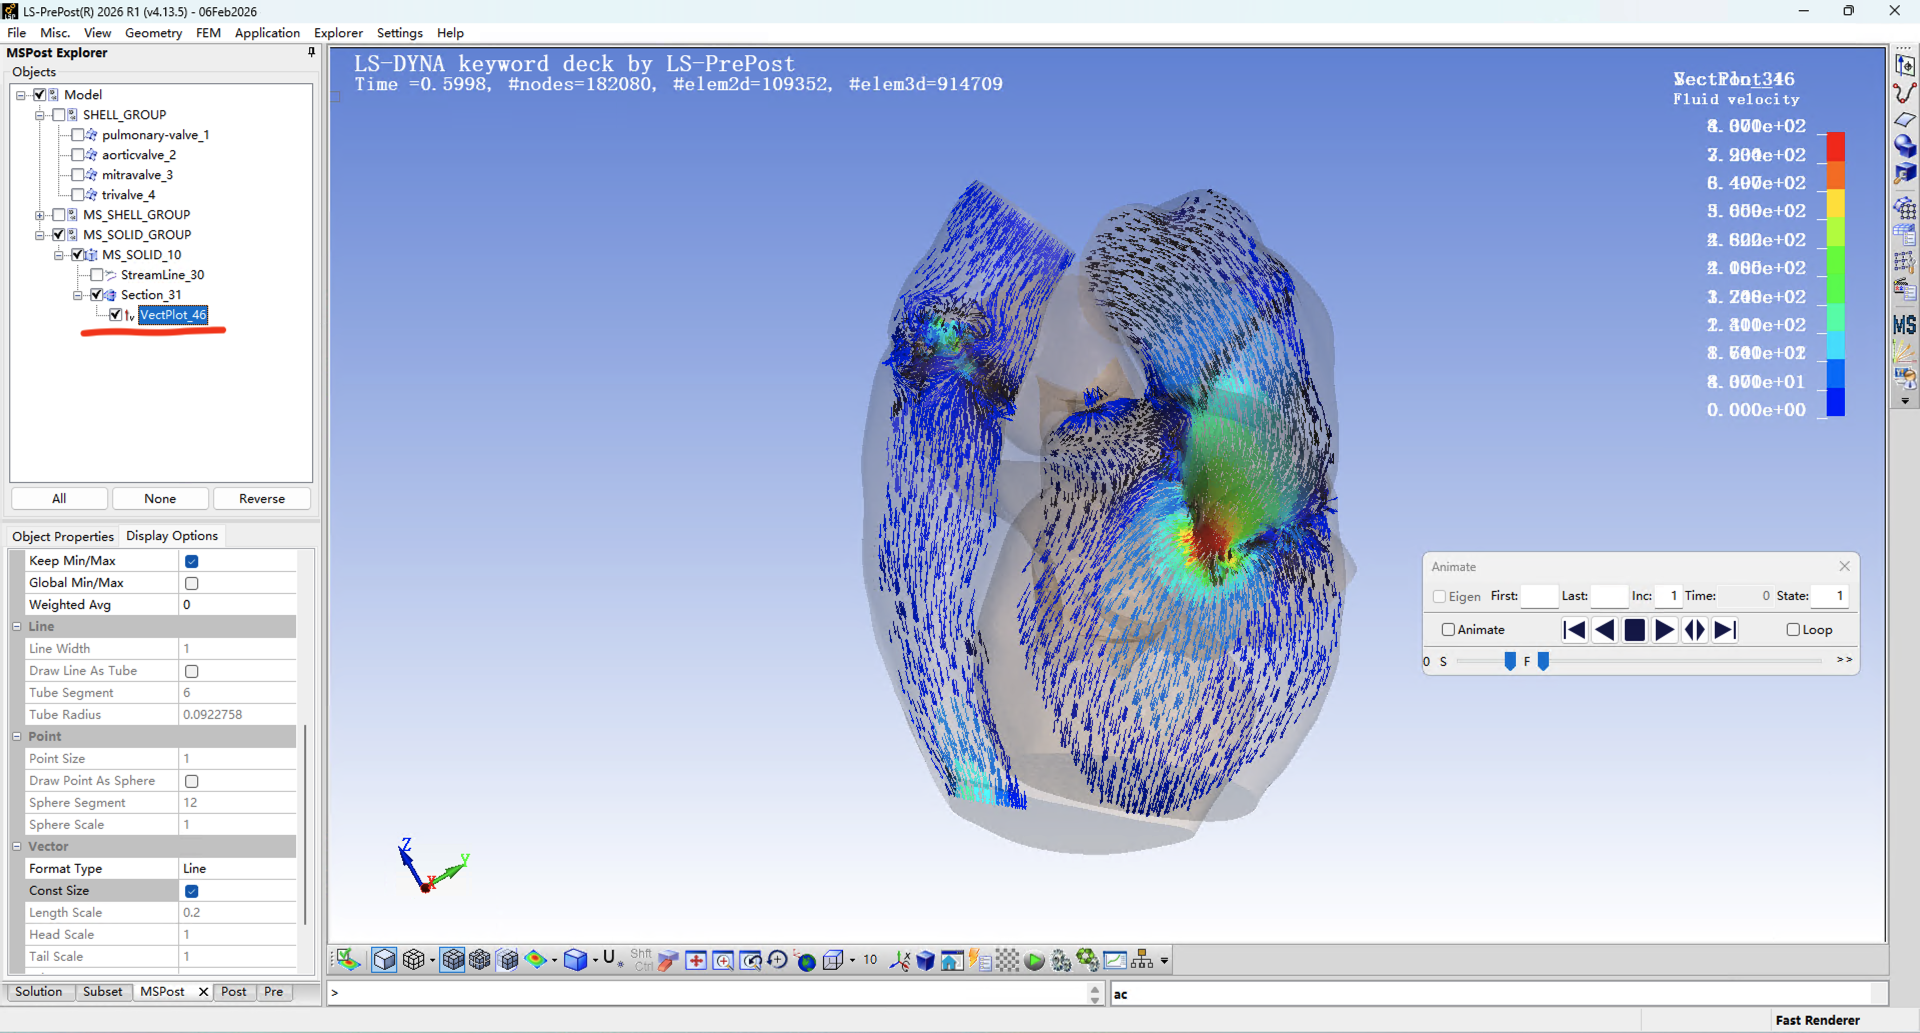Click the hierarchy tree icon in bottom toolbar
The width and height of the screenshot is (1920, 1033).
(x=1142, y=961)
